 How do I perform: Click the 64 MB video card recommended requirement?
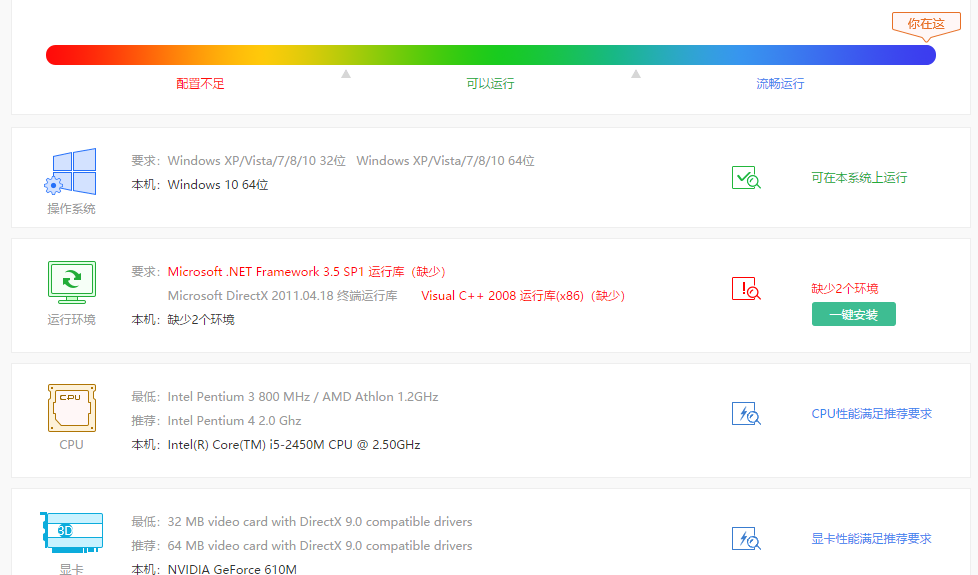pyautogui.click(x=320, y=546)
